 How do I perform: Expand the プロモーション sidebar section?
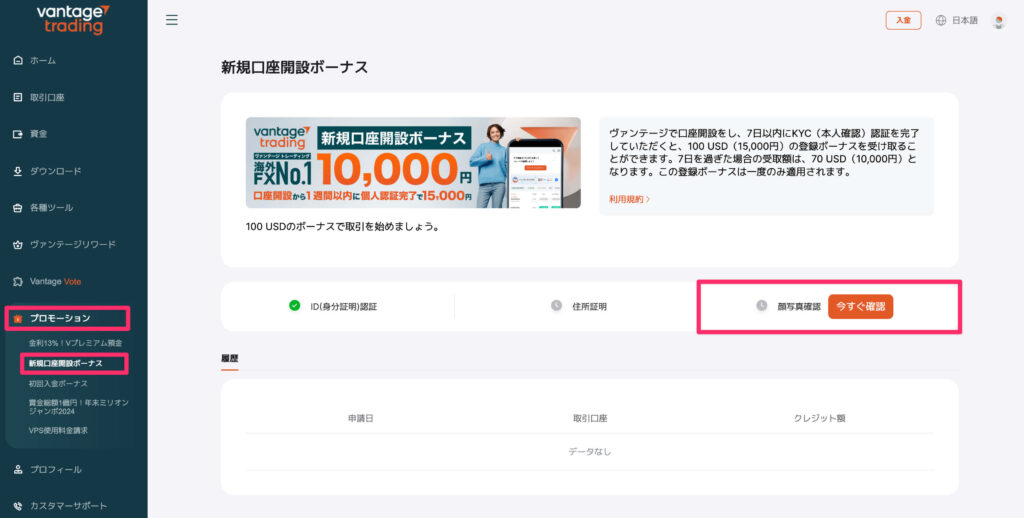[60, 318]
